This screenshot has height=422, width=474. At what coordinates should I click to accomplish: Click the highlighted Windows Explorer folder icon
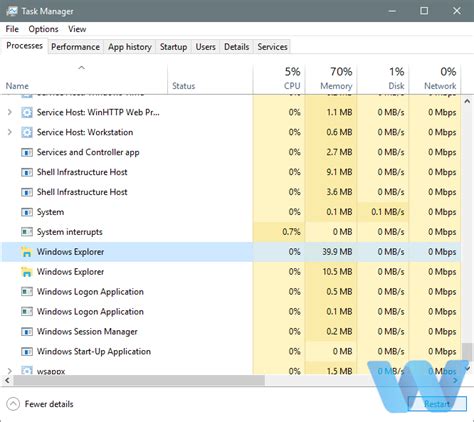coord(26,252)
